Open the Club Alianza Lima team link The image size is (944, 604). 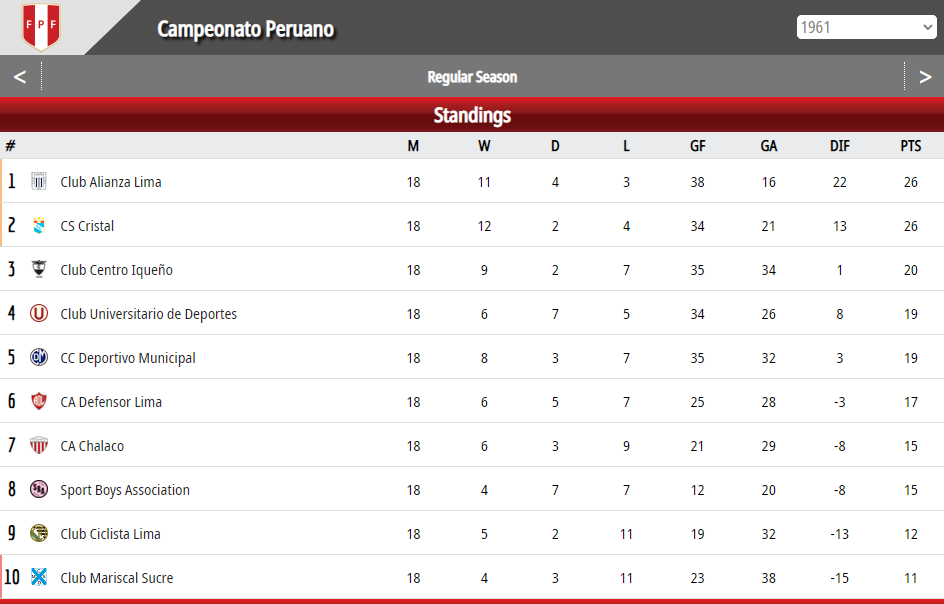coord(111,182)
